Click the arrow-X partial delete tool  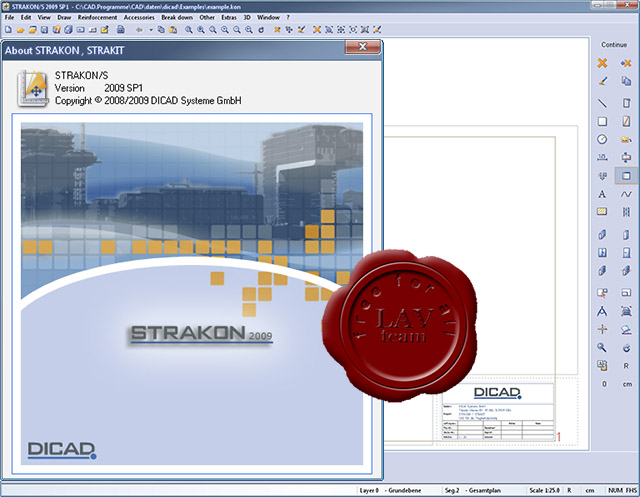pos(626,63)
